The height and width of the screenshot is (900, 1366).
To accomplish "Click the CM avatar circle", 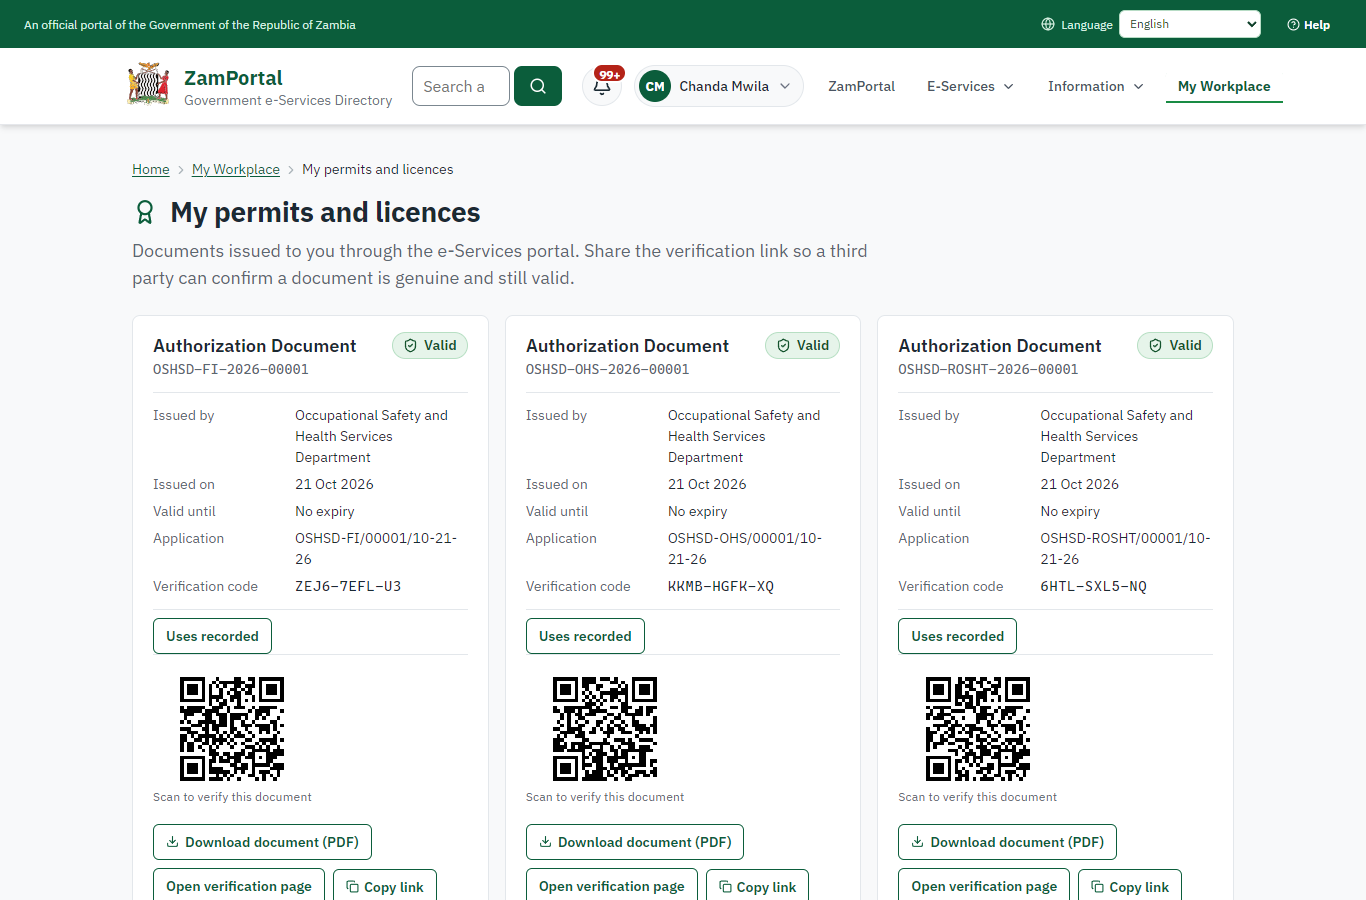I will tap(655, 86).
